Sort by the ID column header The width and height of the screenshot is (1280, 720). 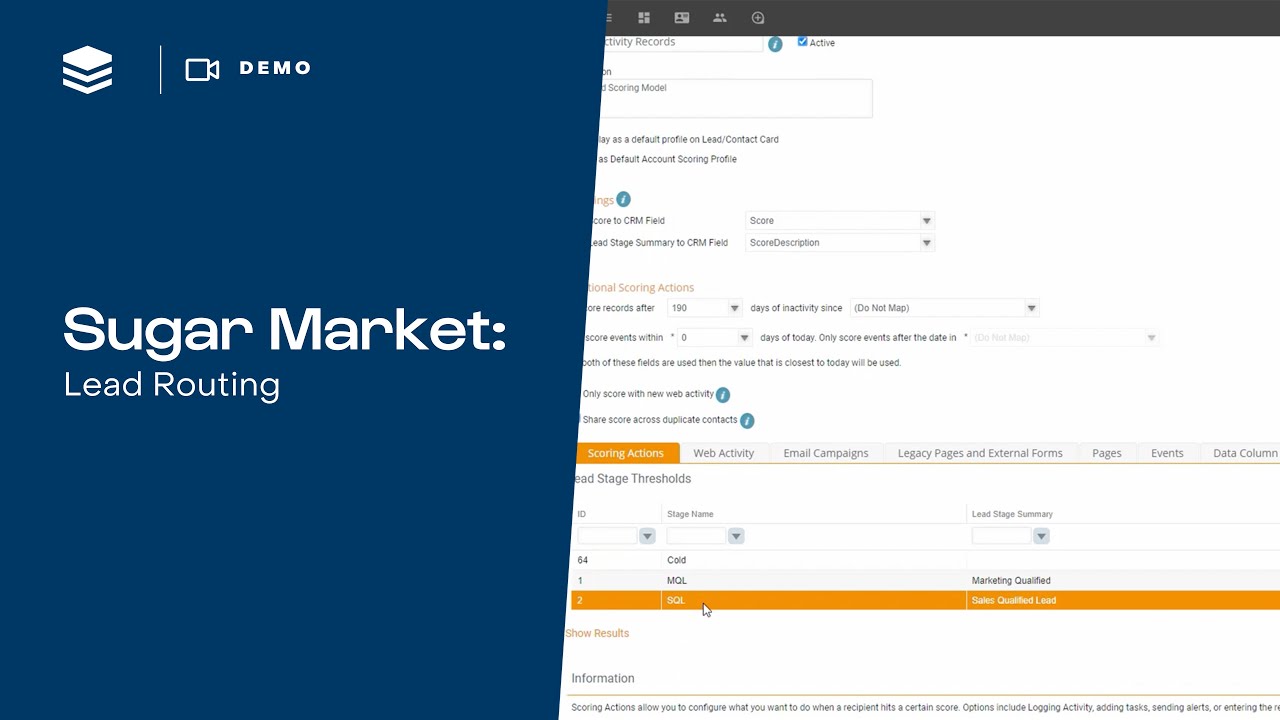581,514
